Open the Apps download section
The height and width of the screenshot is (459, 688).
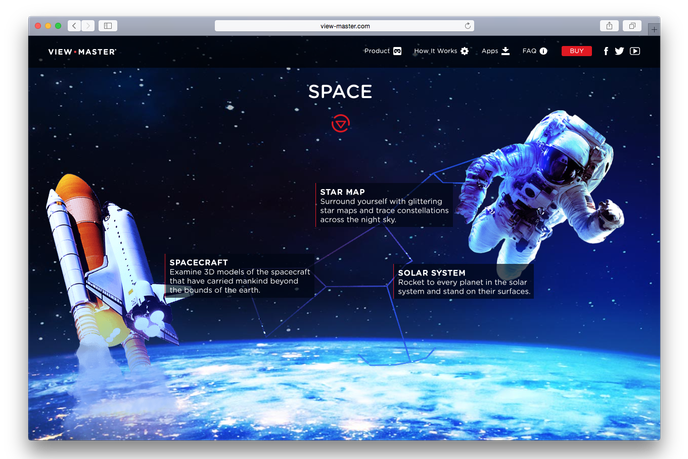495,51
